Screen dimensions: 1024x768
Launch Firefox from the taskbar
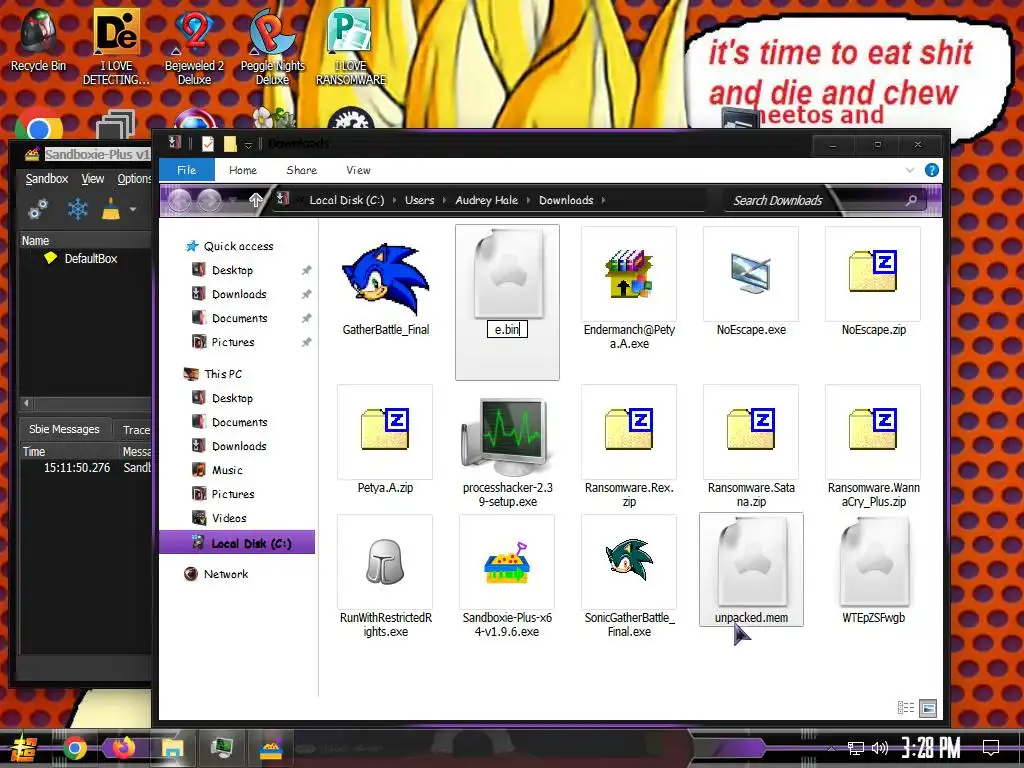pyautogui.click(x=123, y=747)
